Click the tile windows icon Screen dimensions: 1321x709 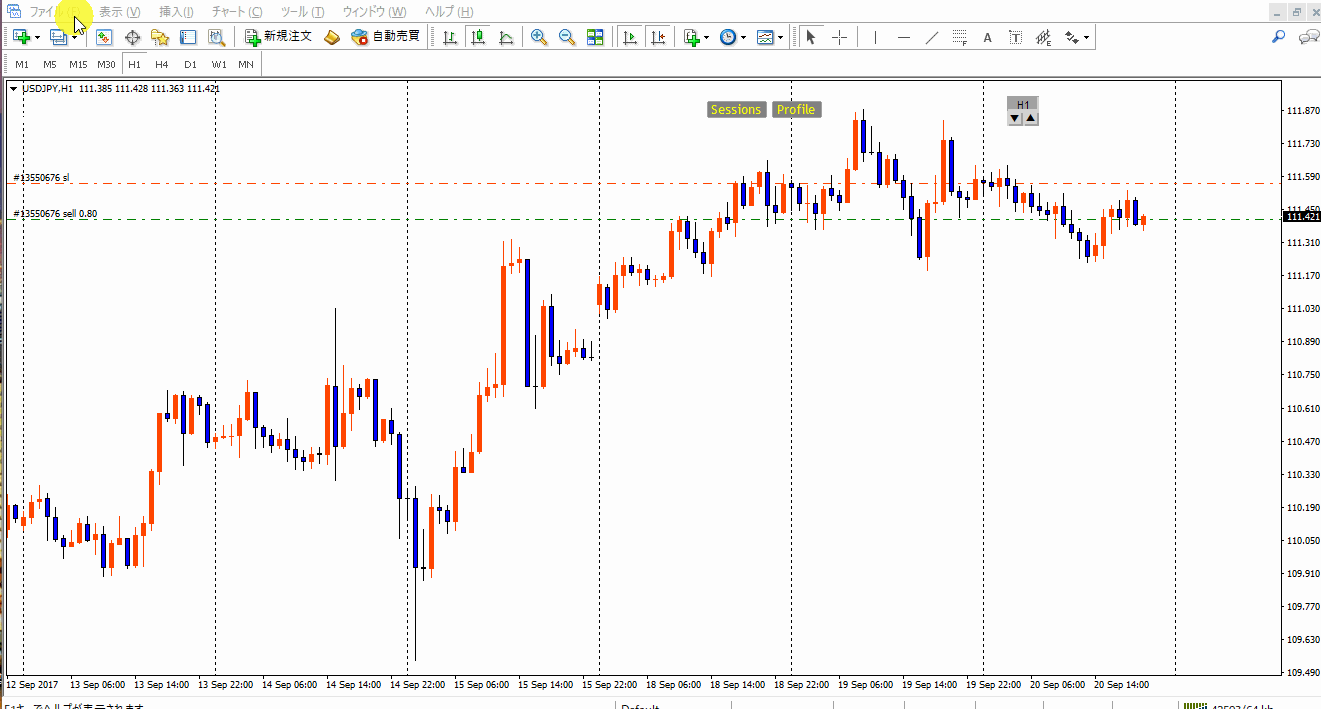pyautogui.click(x=595, y=37)
